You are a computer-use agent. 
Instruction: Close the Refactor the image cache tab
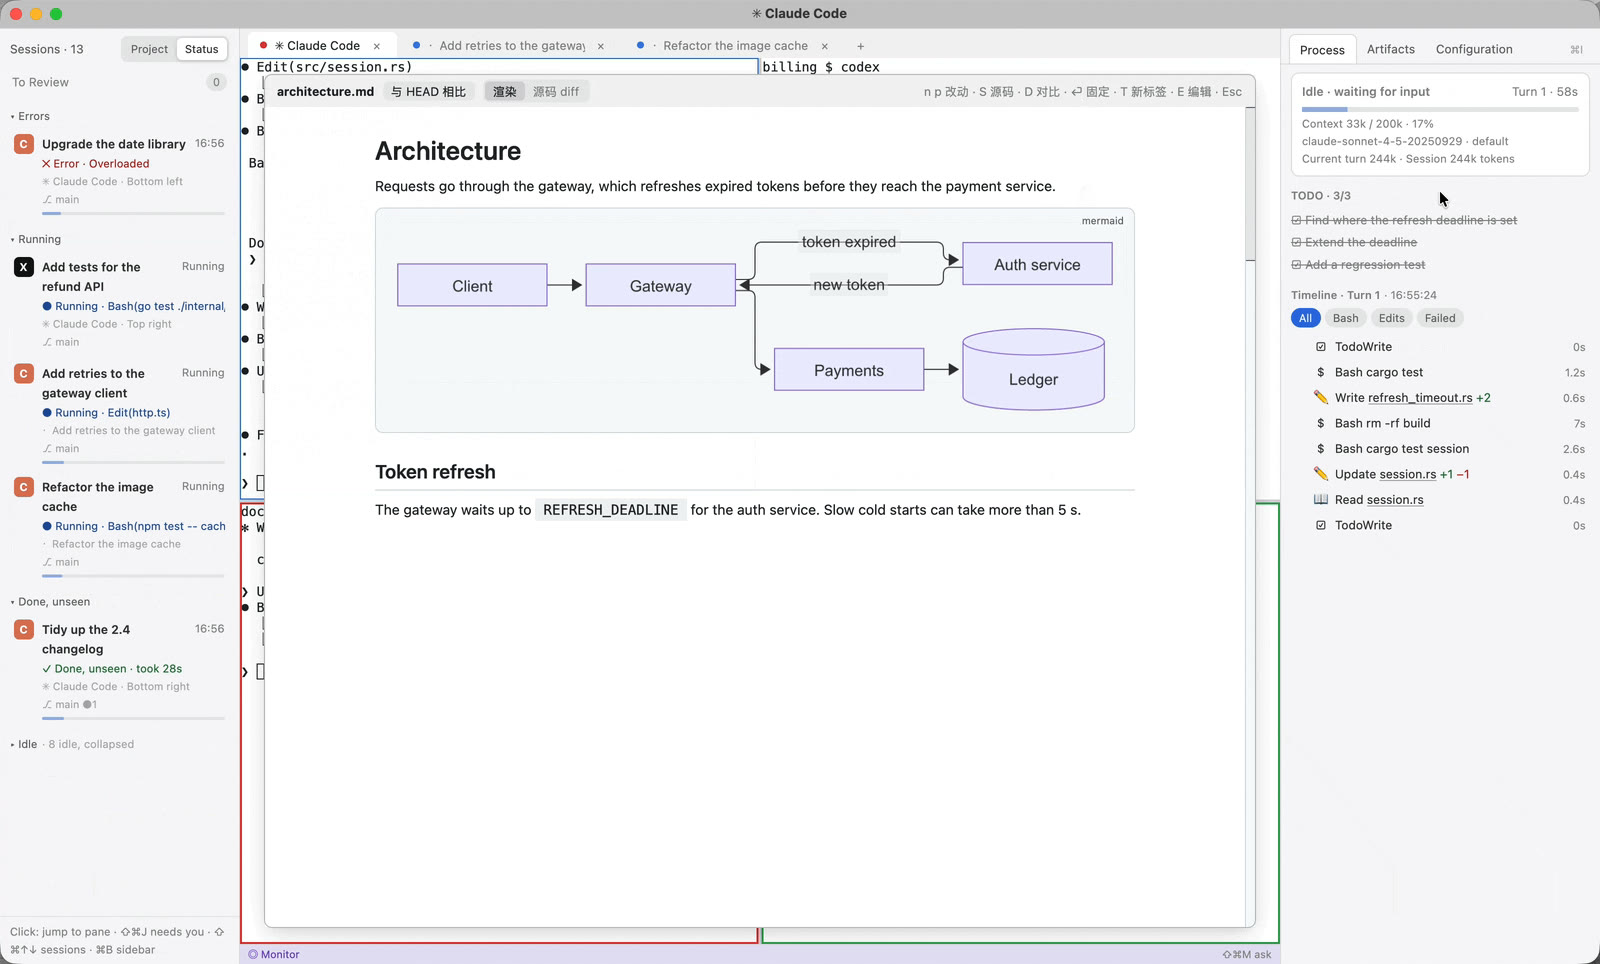[825, 46]
